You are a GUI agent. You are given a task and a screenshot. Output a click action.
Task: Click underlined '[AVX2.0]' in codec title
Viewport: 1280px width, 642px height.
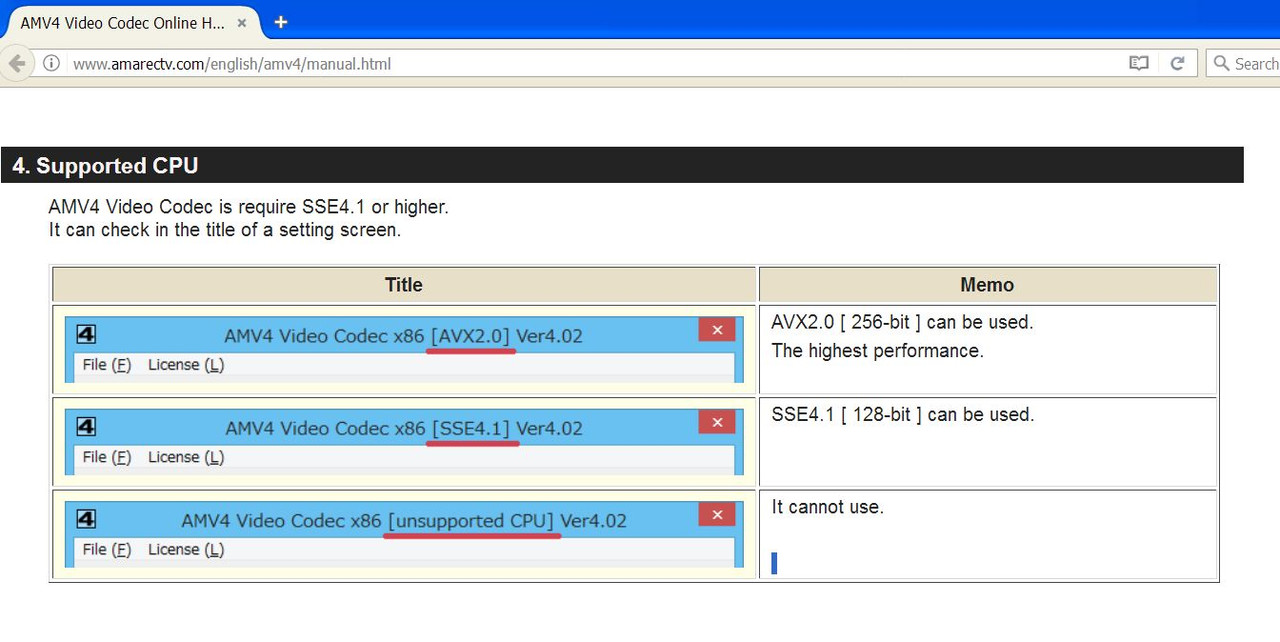click(x=470, y=336)
